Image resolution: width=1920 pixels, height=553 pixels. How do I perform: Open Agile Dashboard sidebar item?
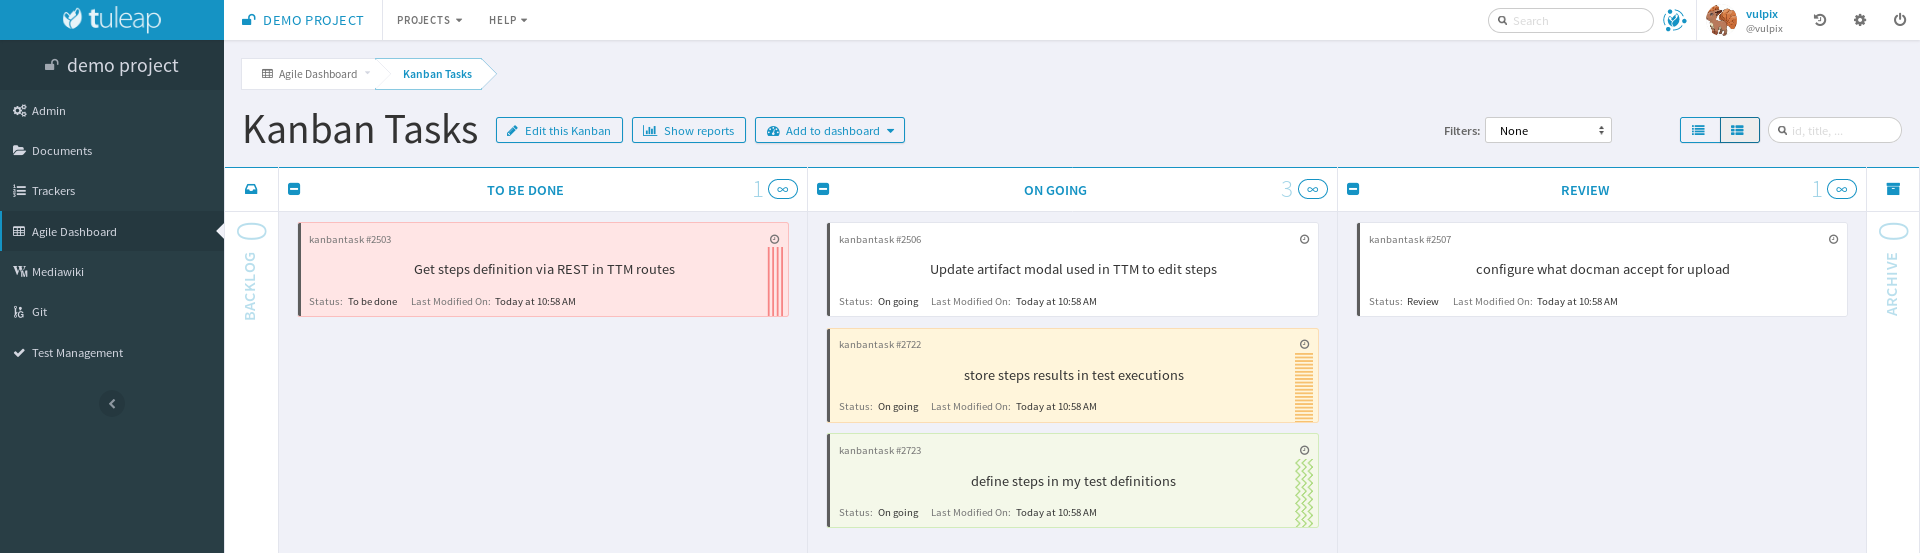coord(112,232)
